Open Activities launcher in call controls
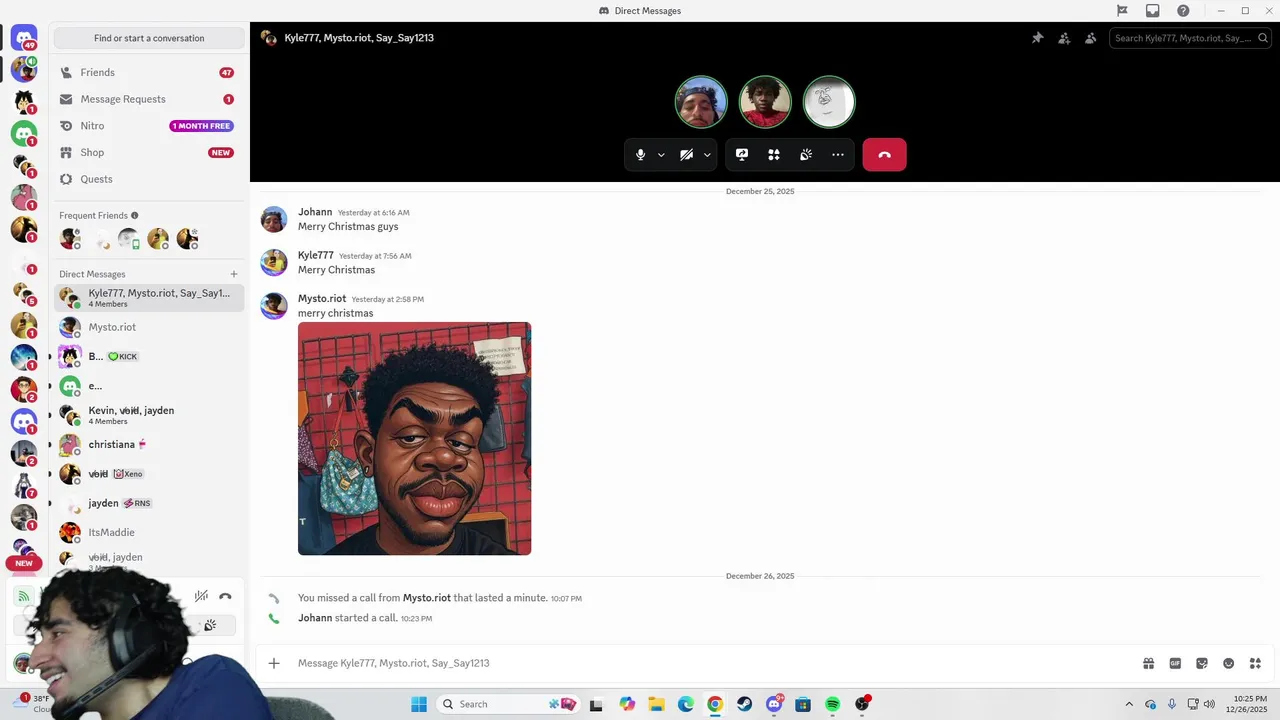This screenshot has height=720, width=1280. pos(774,155)
